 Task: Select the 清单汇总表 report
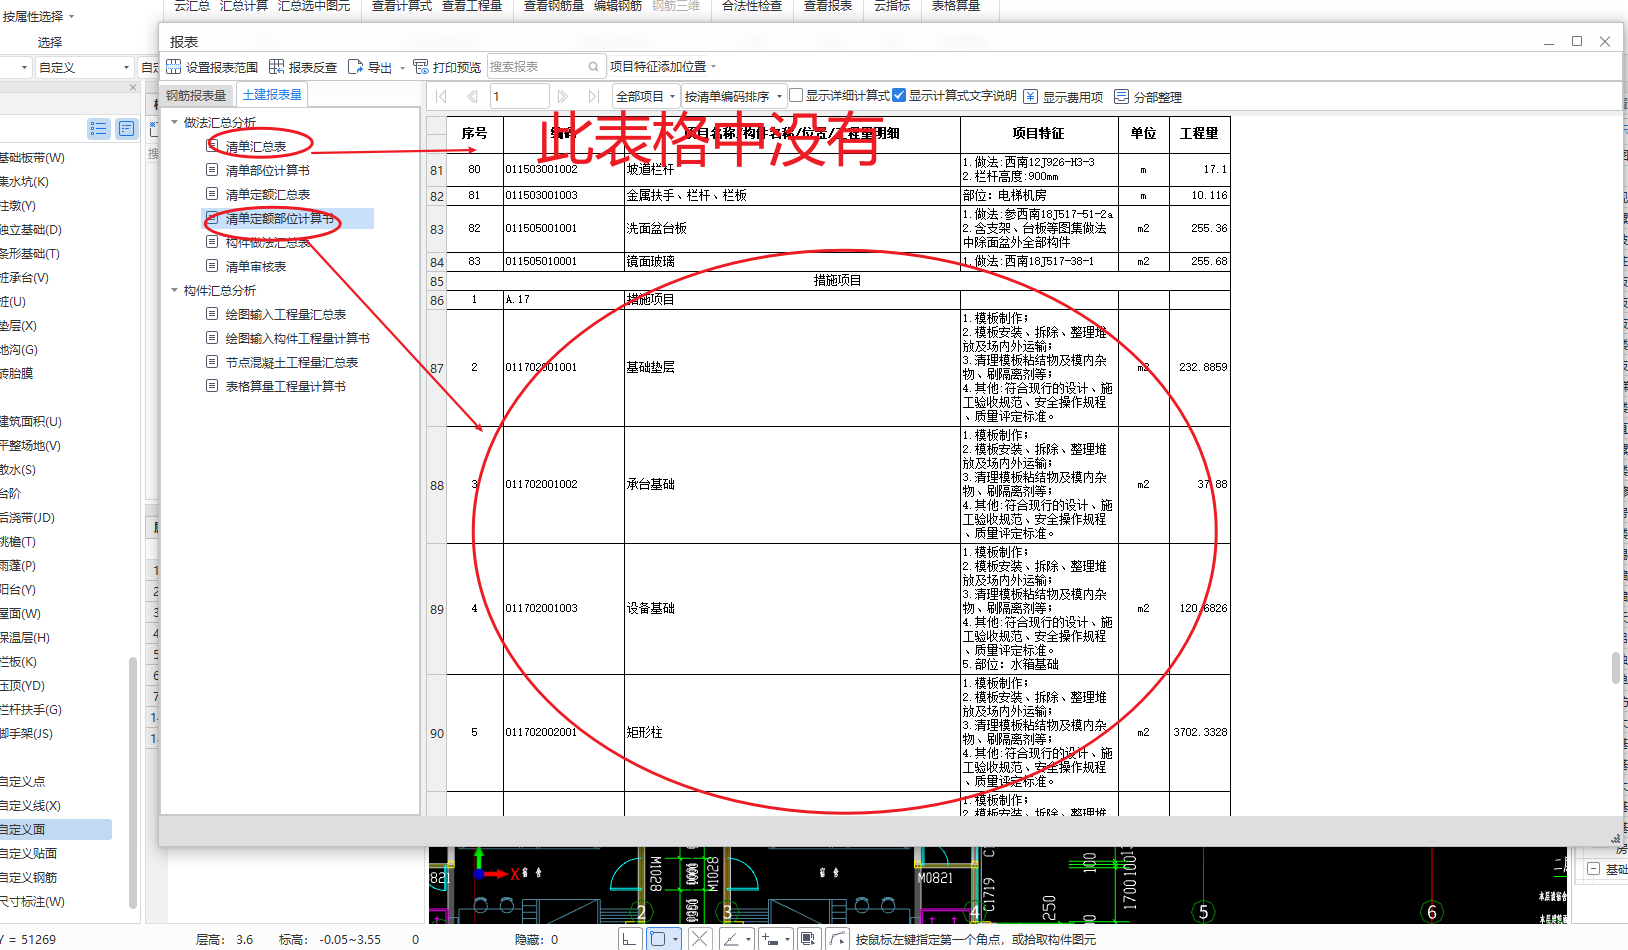pyautogui.click(x=255, y=146)
